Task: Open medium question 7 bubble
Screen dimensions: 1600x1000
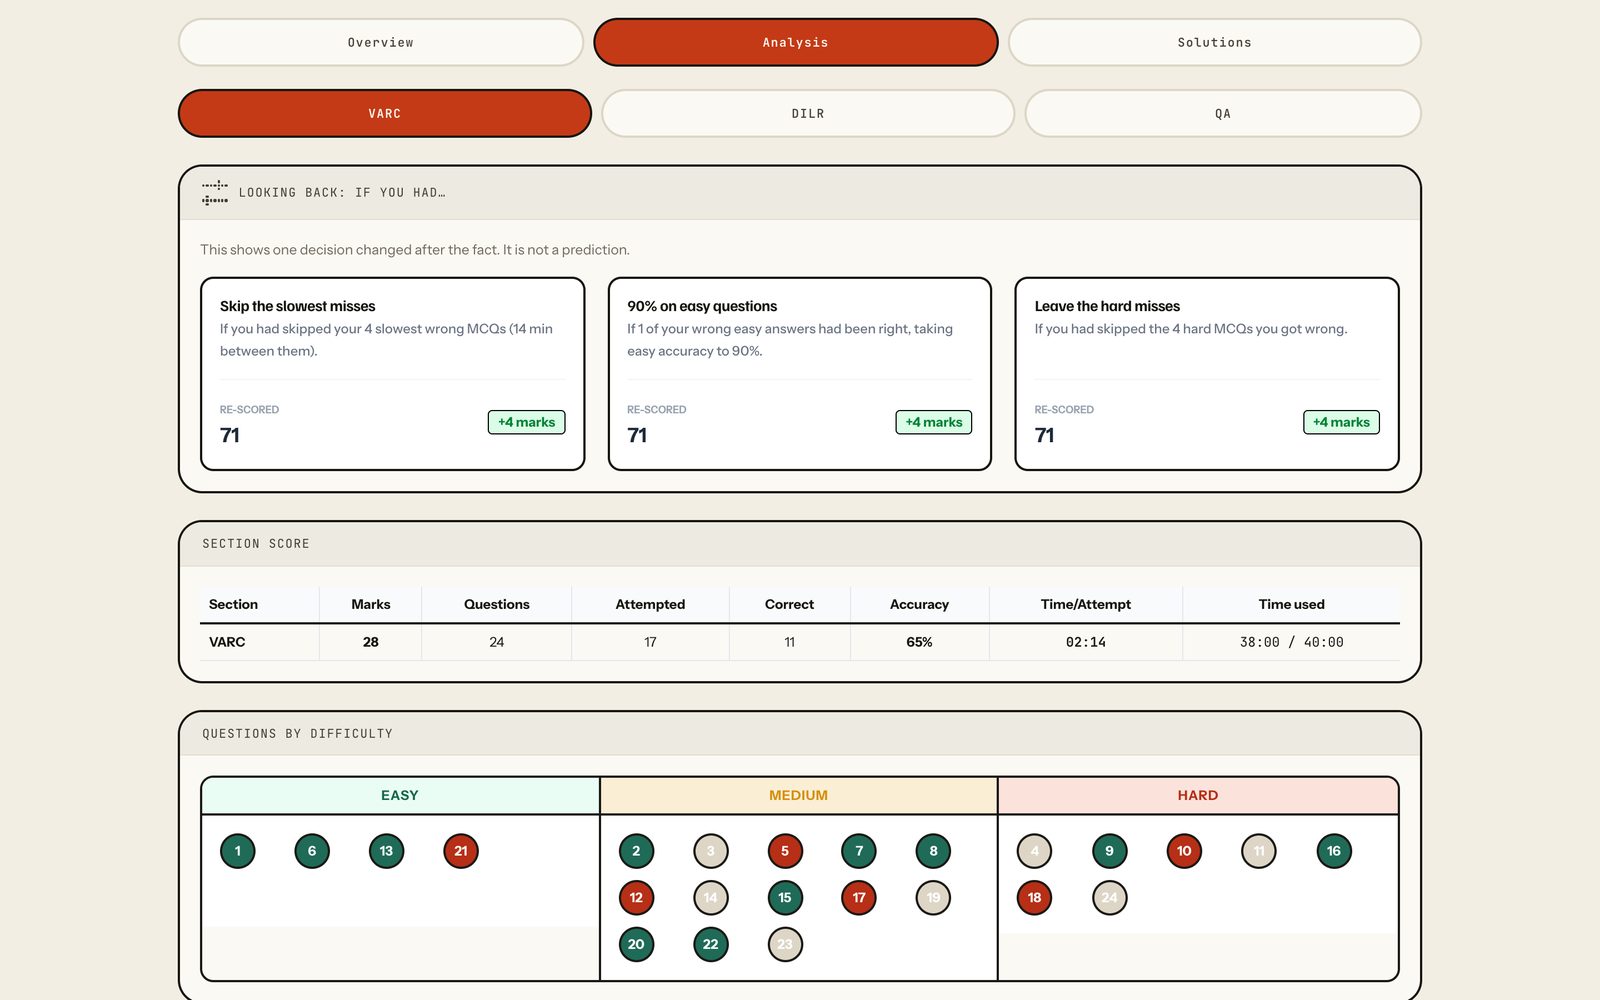Action: [859, 851]
